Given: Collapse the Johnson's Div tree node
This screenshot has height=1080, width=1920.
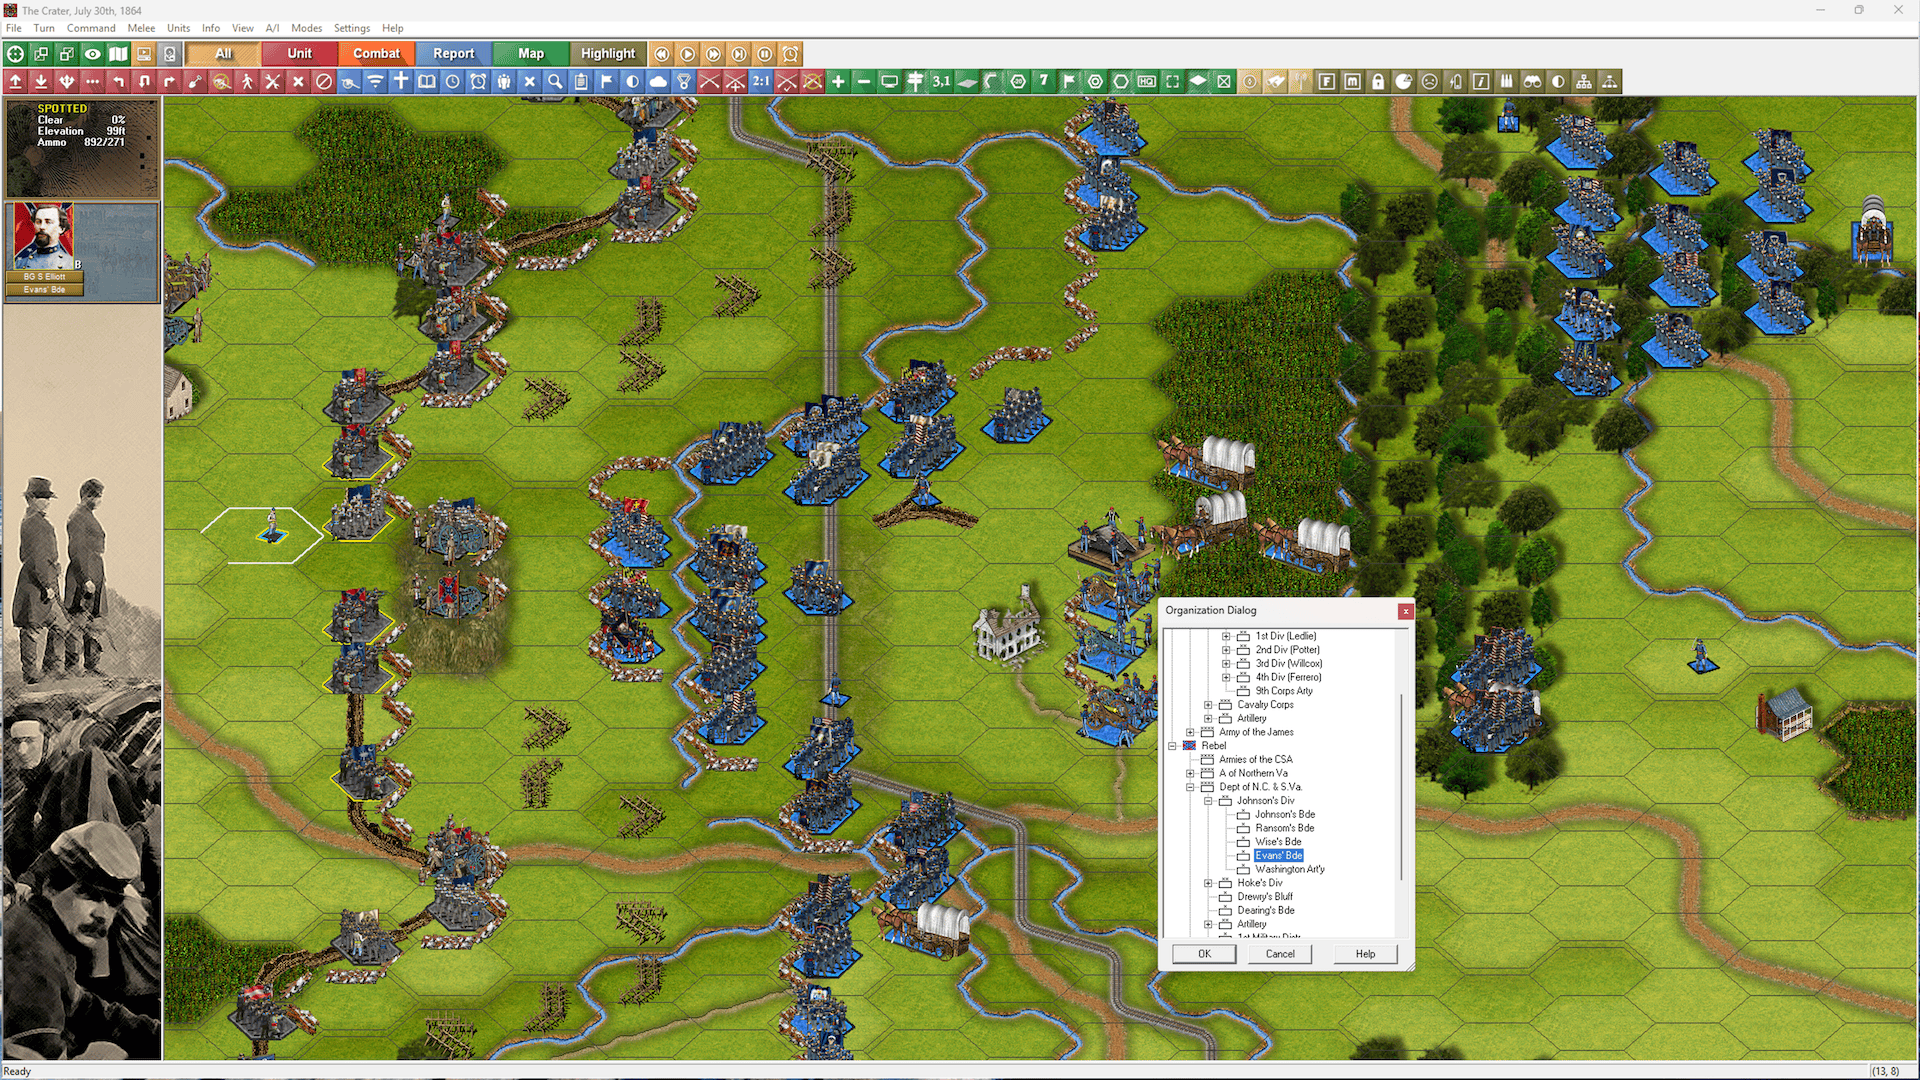Looking at the screenshot, I should pyautogui.click(x=1208, y=801).
